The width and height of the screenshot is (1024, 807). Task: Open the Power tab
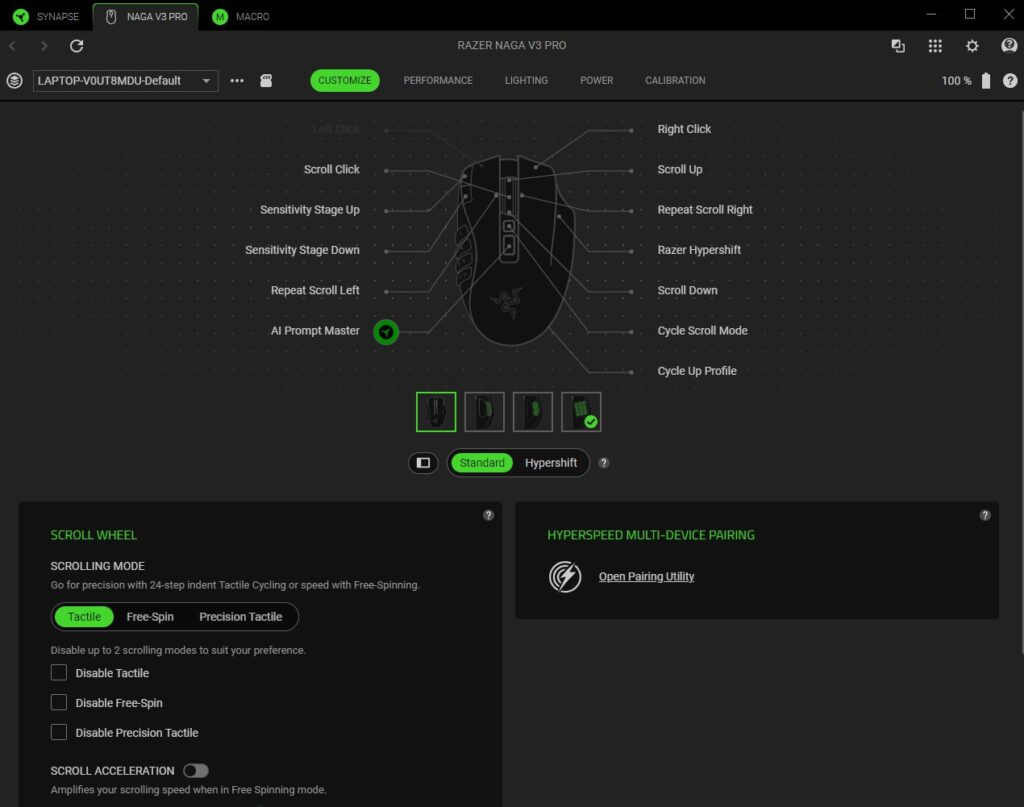[597, 80]
